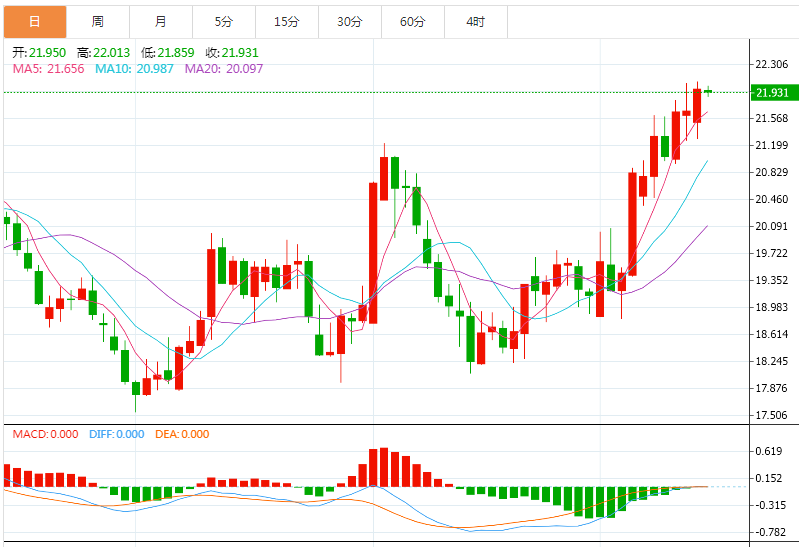Click the 21.199 price axis label
The height and width of the screenshot is (547, 799).
tap(771, 145)
